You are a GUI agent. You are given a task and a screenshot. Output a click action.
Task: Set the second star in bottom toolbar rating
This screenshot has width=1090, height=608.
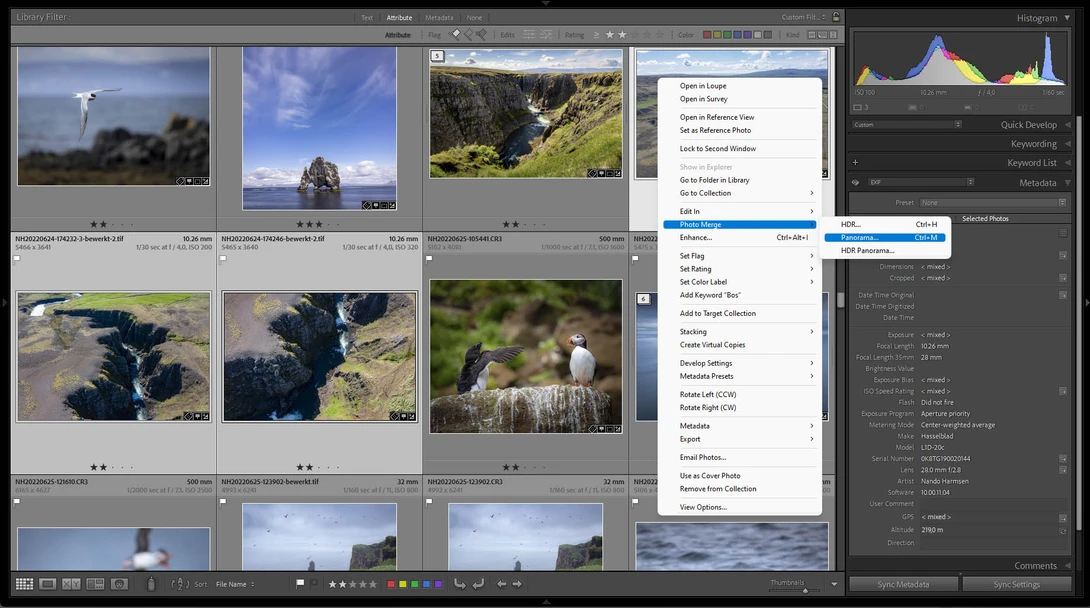click(x=343, y=584)
